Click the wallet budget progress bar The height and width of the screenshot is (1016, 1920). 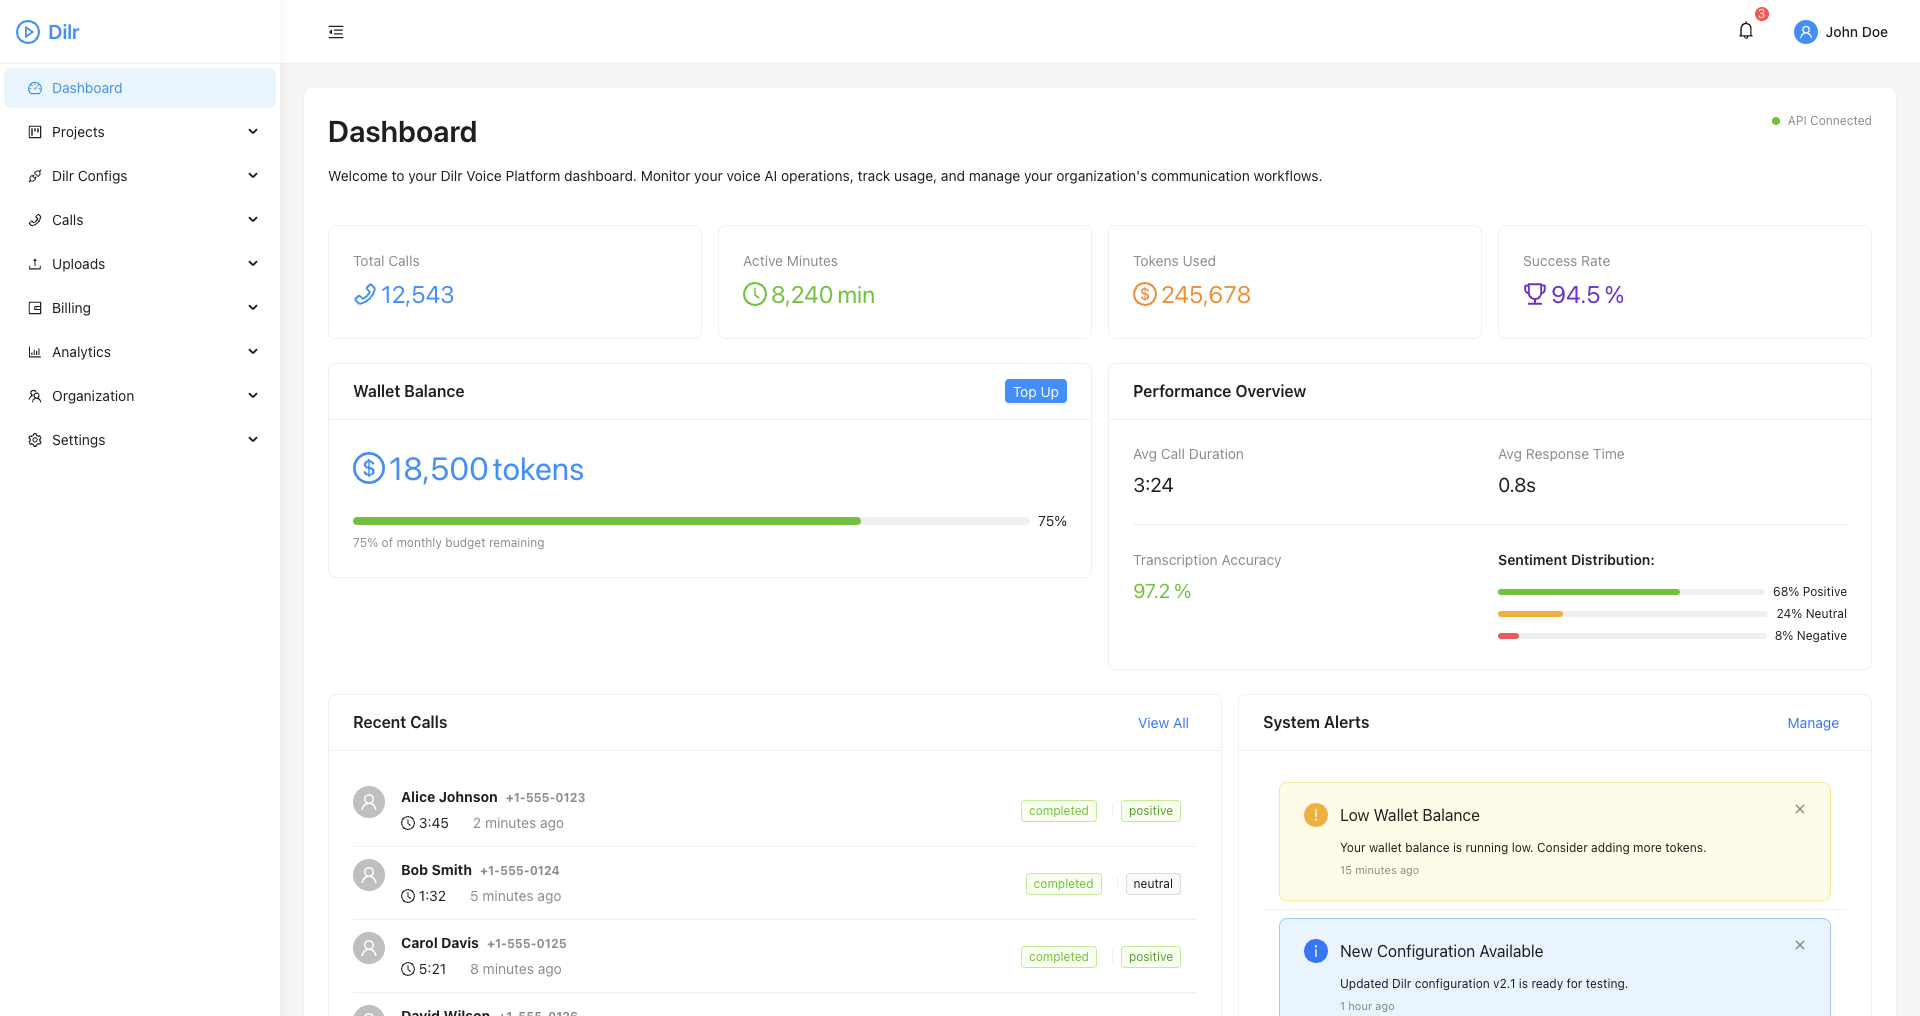click(x=690, y=520)
